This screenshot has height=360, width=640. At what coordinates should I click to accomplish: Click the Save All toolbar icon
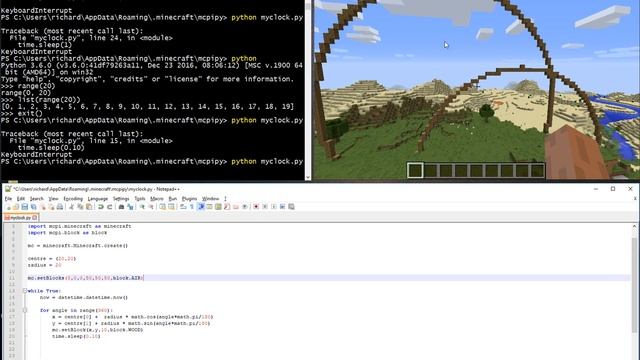point(33,207)
